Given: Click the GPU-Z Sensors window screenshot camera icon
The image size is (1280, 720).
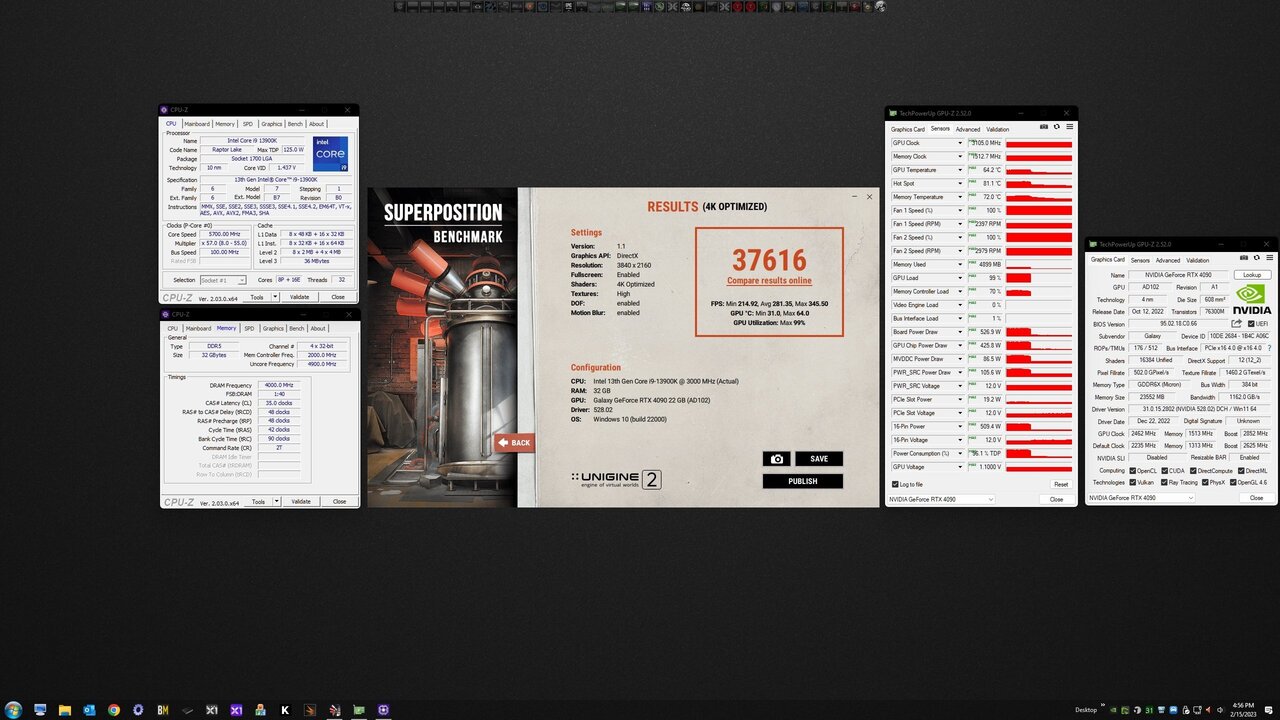Looking at the screenshot, I should coord(1044,127).
